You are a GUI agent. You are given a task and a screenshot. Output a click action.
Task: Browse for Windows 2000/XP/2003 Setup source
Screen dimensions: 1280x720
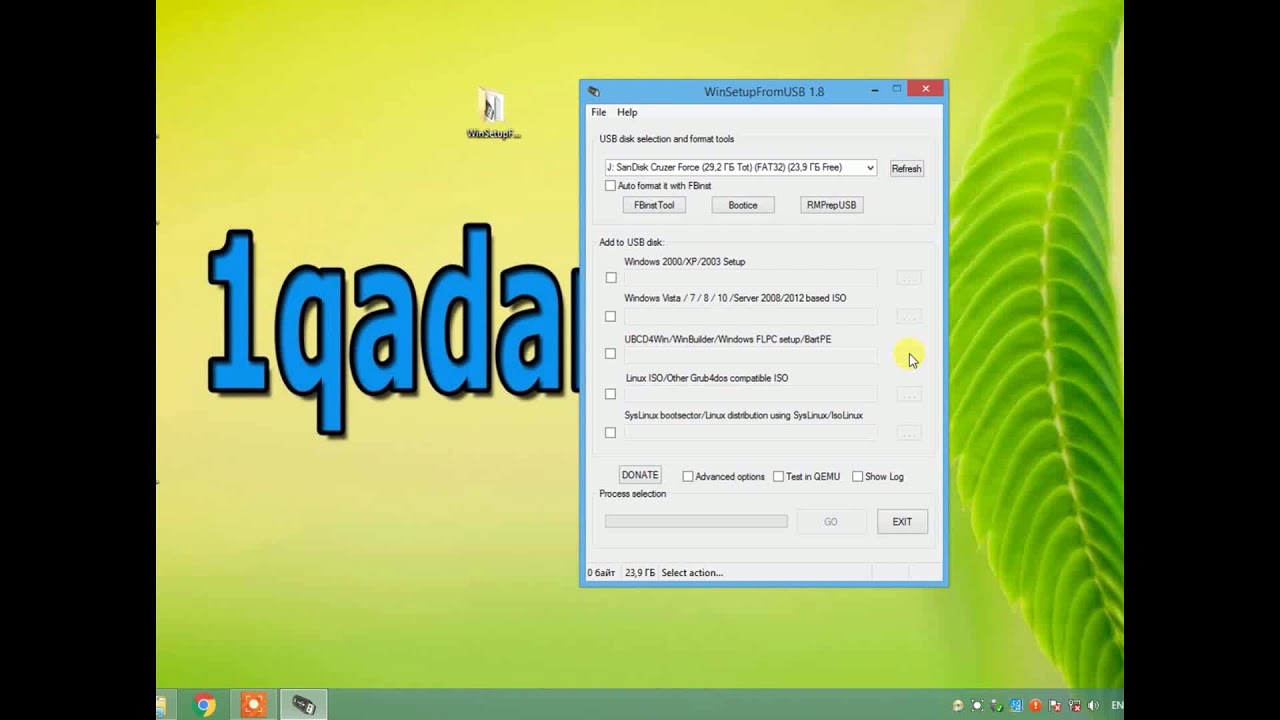point(908,278)
